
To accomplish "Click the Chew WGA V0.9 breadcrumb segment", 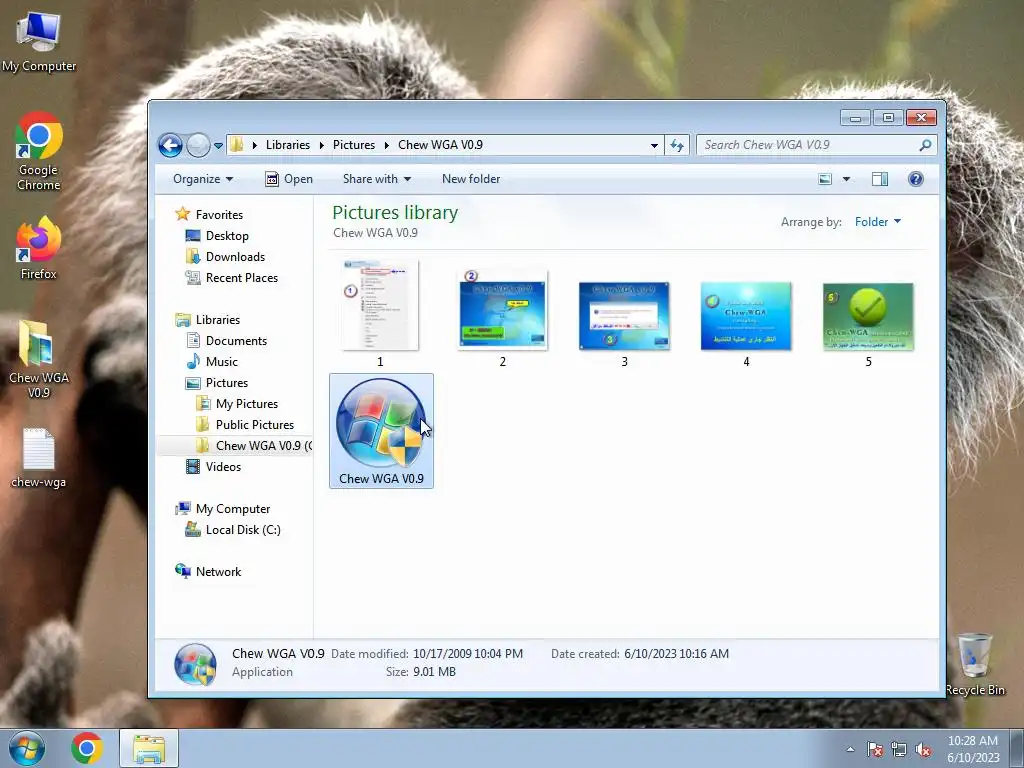I will (x=440, y=145).
